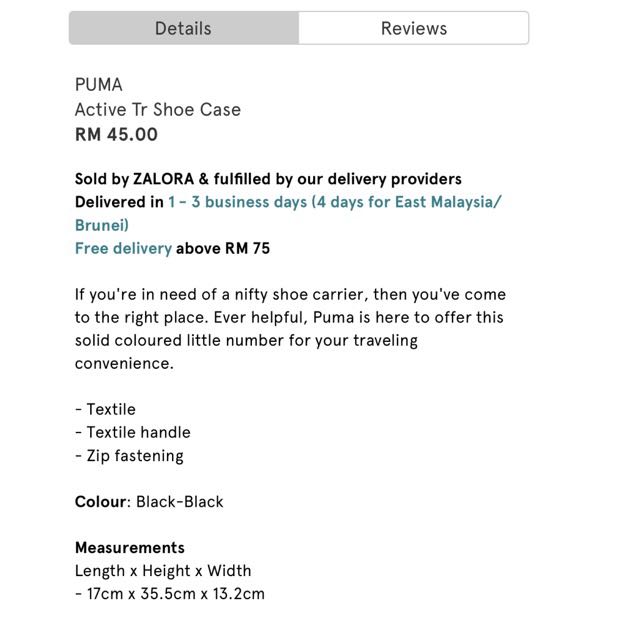Switch to the Reviews tab
The width and height of the screenshot is (640, 640).
pos(413,28)
